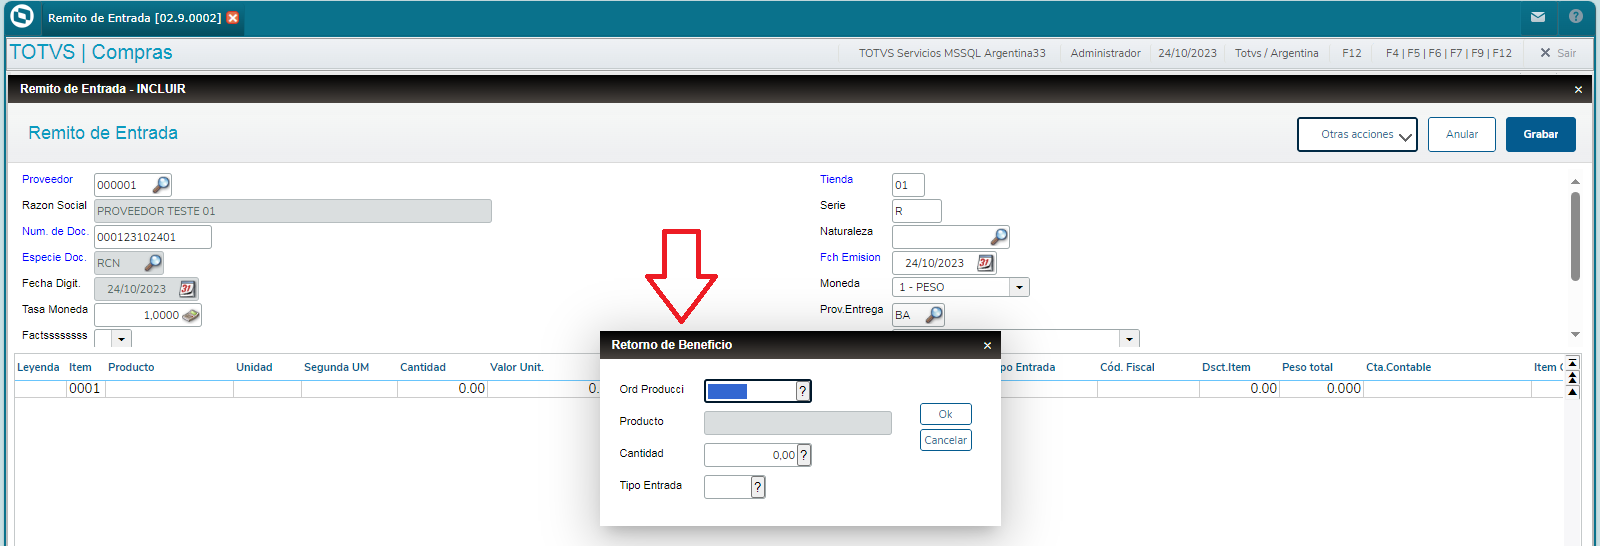Click the Razon Social PROVEEDOR TESTE 01 field

[x=292, y=211]
